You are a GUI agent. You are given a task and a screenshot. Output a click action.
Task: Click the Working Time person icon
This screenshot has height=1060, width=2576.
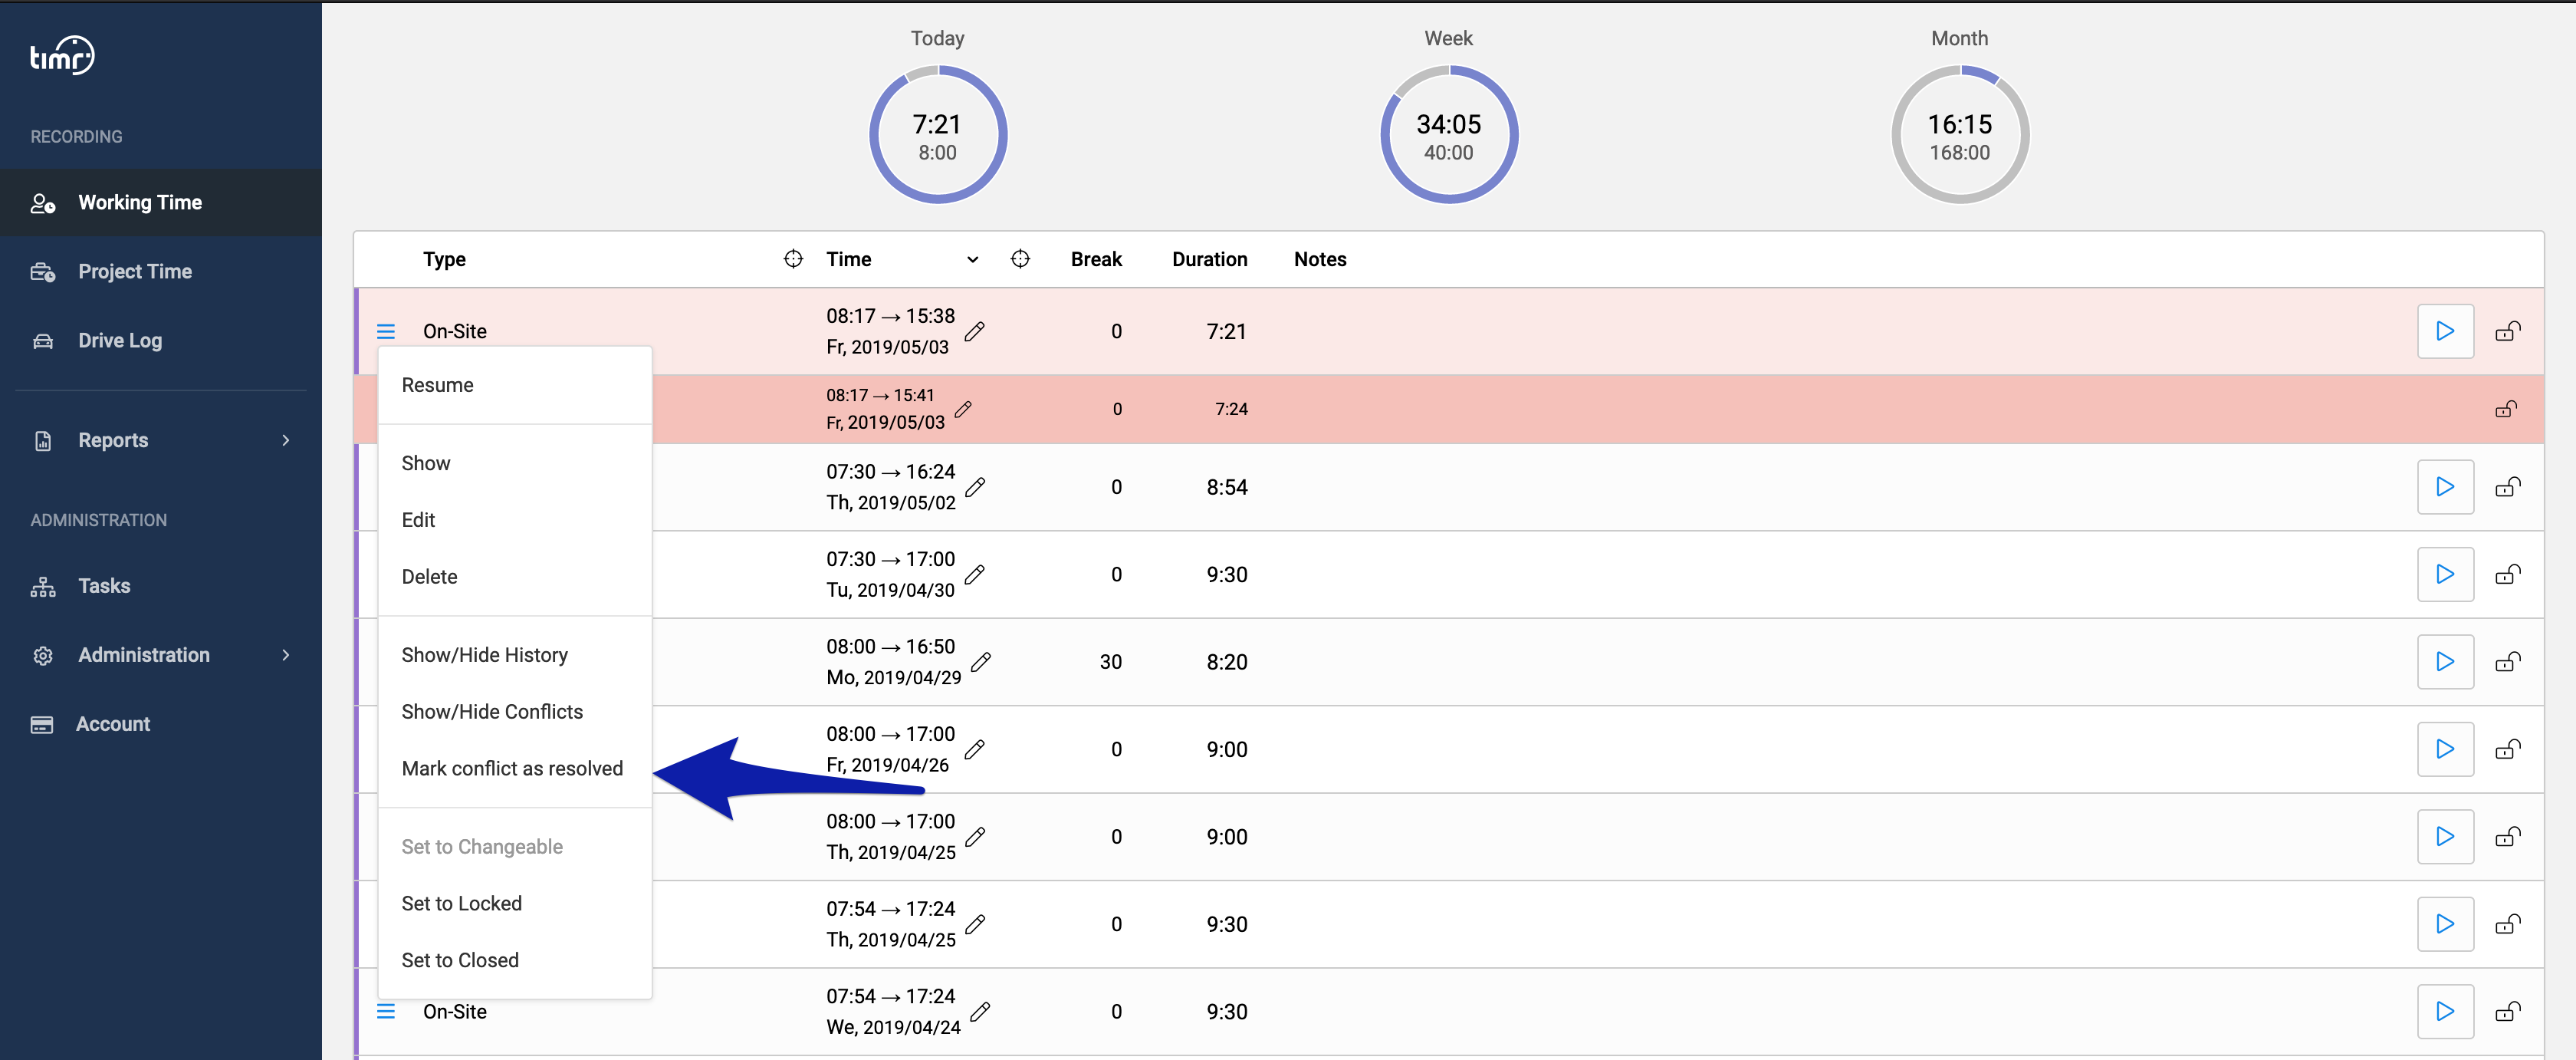[43, 203]
